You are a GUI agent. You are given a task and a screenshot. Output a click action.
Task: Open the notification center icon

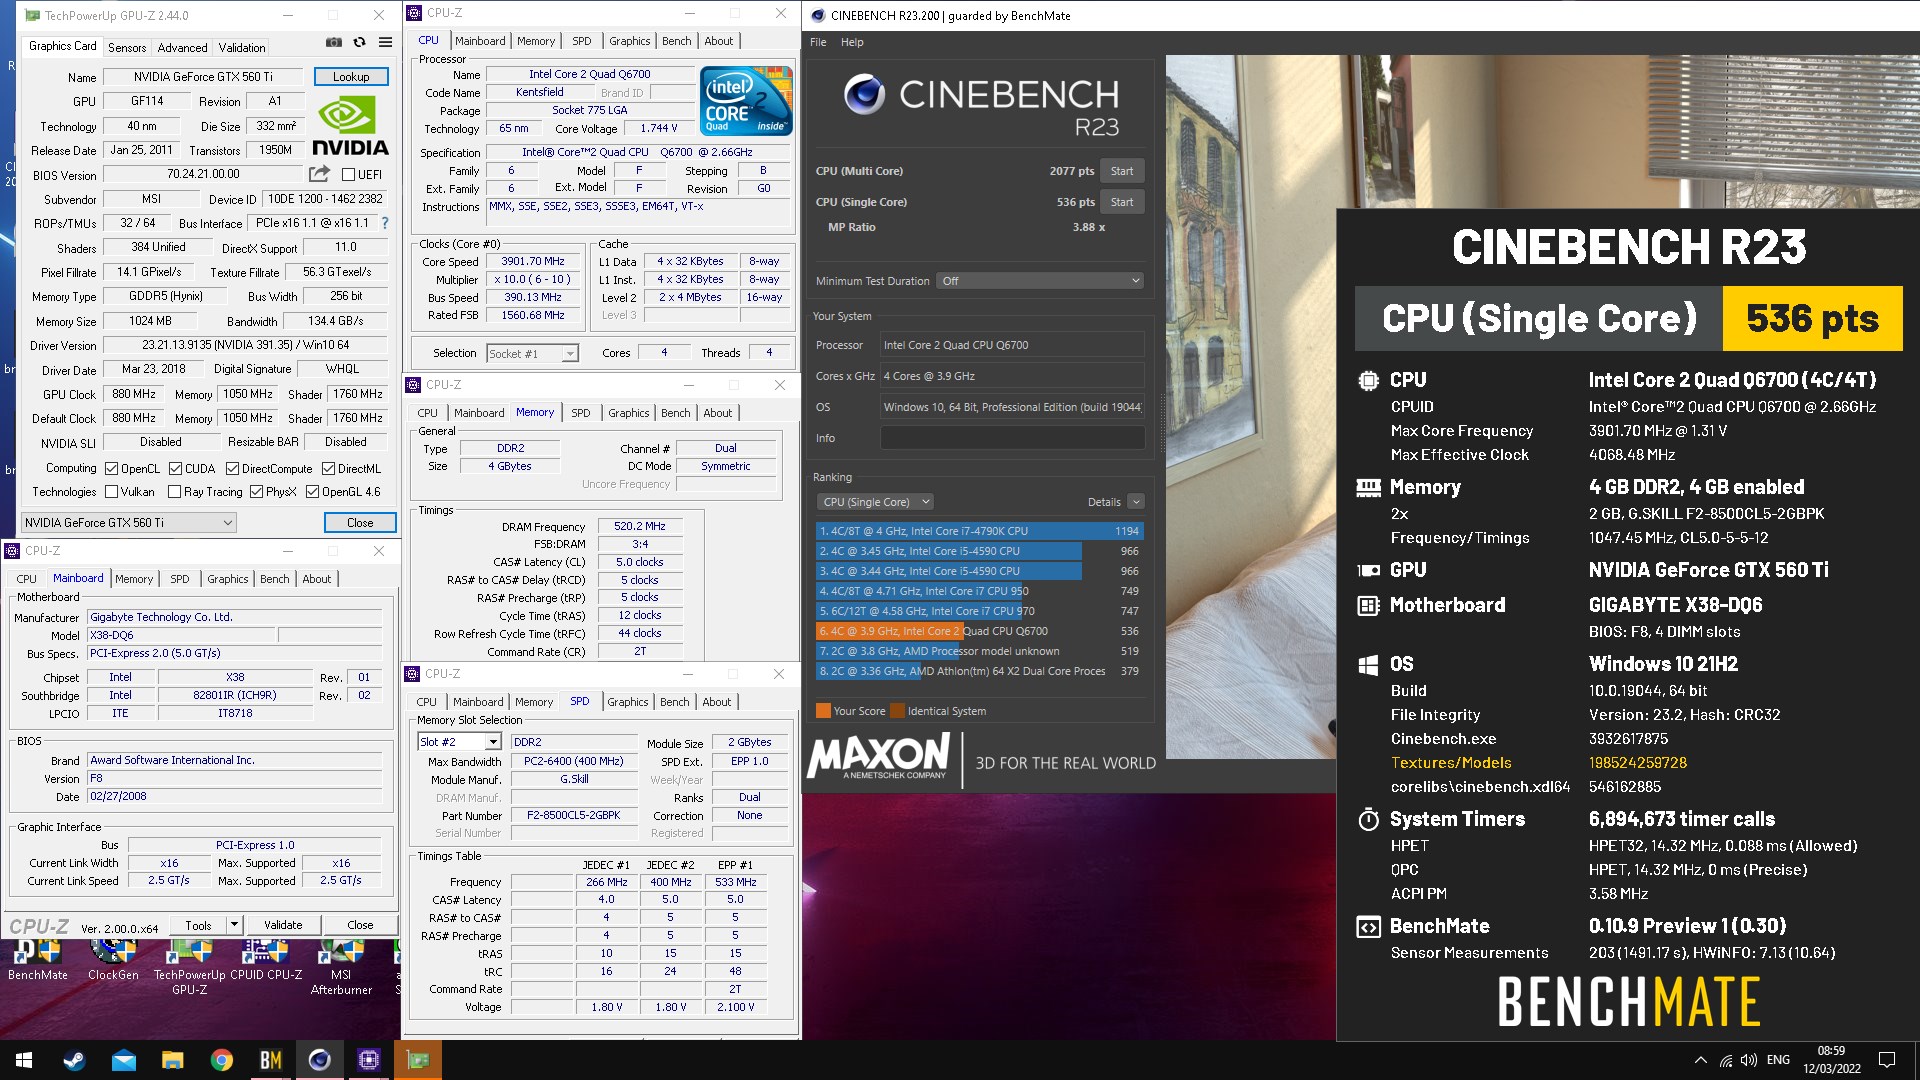pos(1887,1060)
